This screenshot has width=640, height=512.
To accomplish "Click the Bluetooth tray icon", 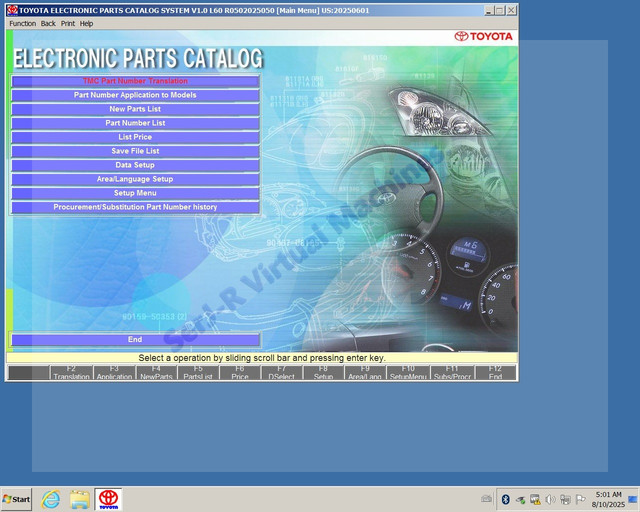I will 506,499.
